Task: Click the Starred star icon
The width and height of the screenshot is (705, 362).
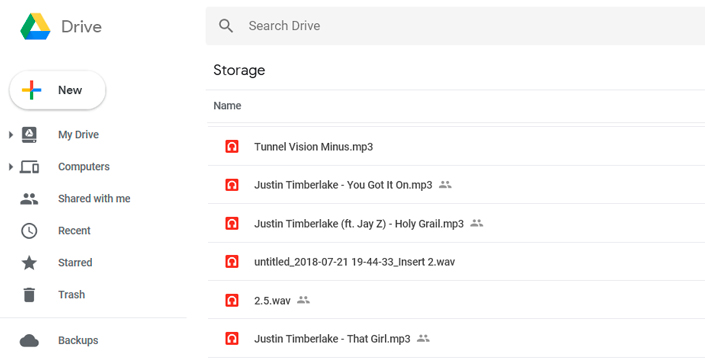Action: [x=29, y=263]
